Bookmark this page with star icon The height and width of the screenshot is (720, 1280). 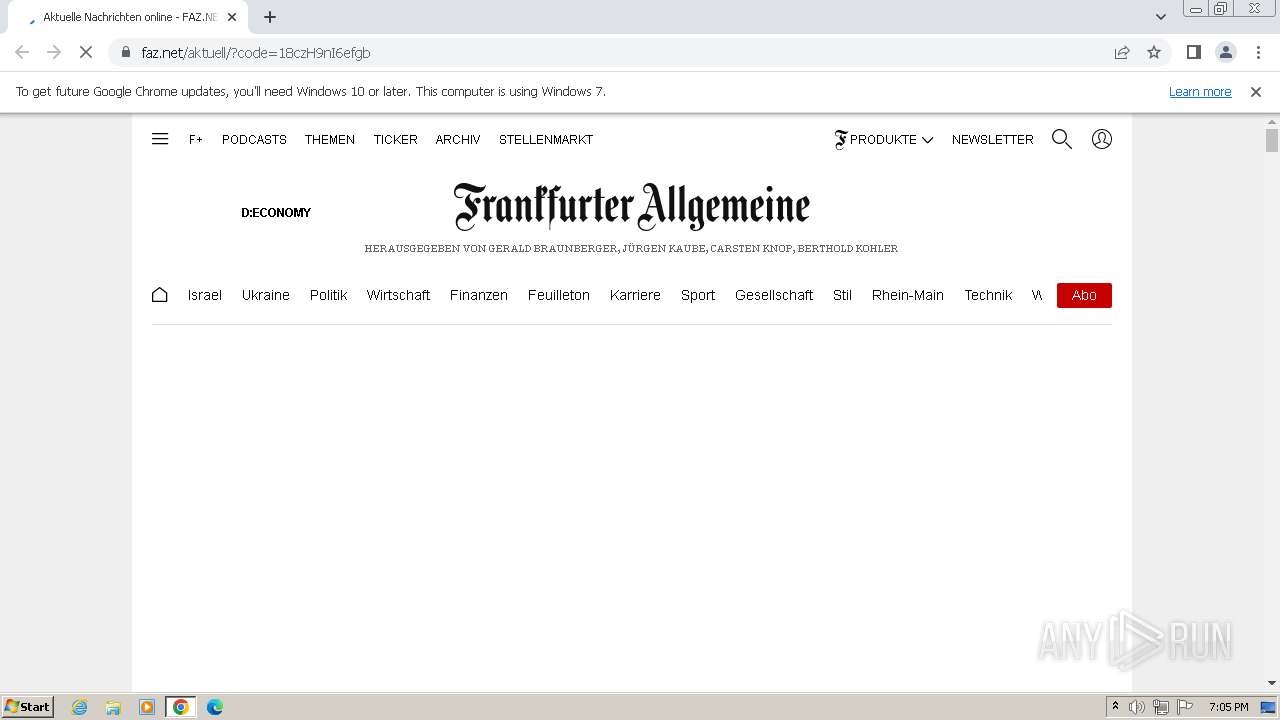(1154, 52)
